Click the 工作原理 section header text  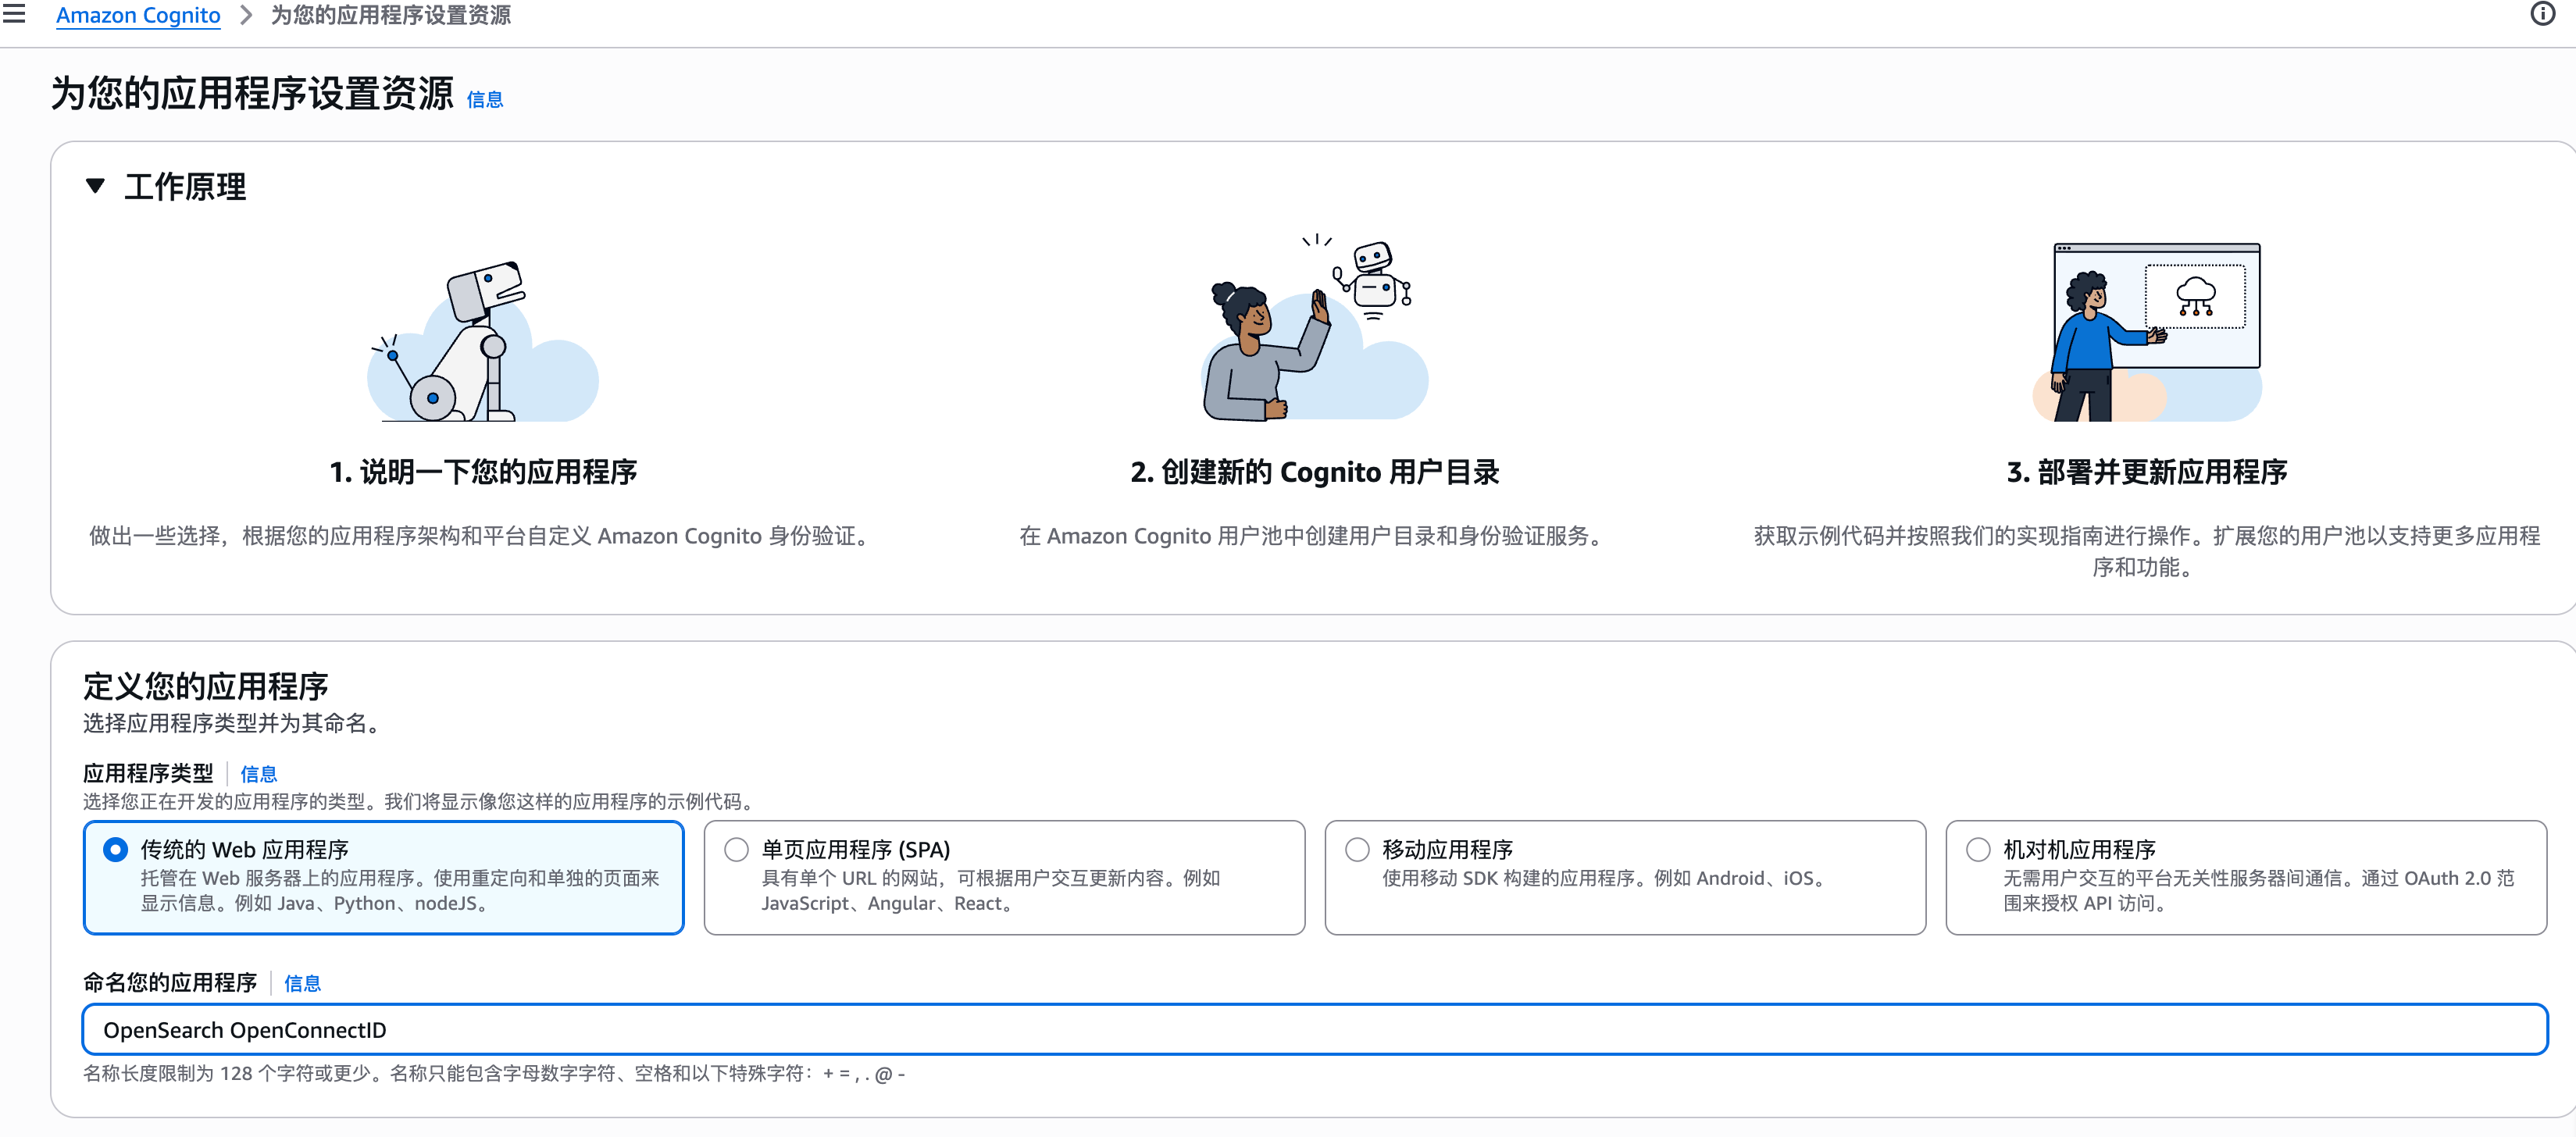[185, 187]
